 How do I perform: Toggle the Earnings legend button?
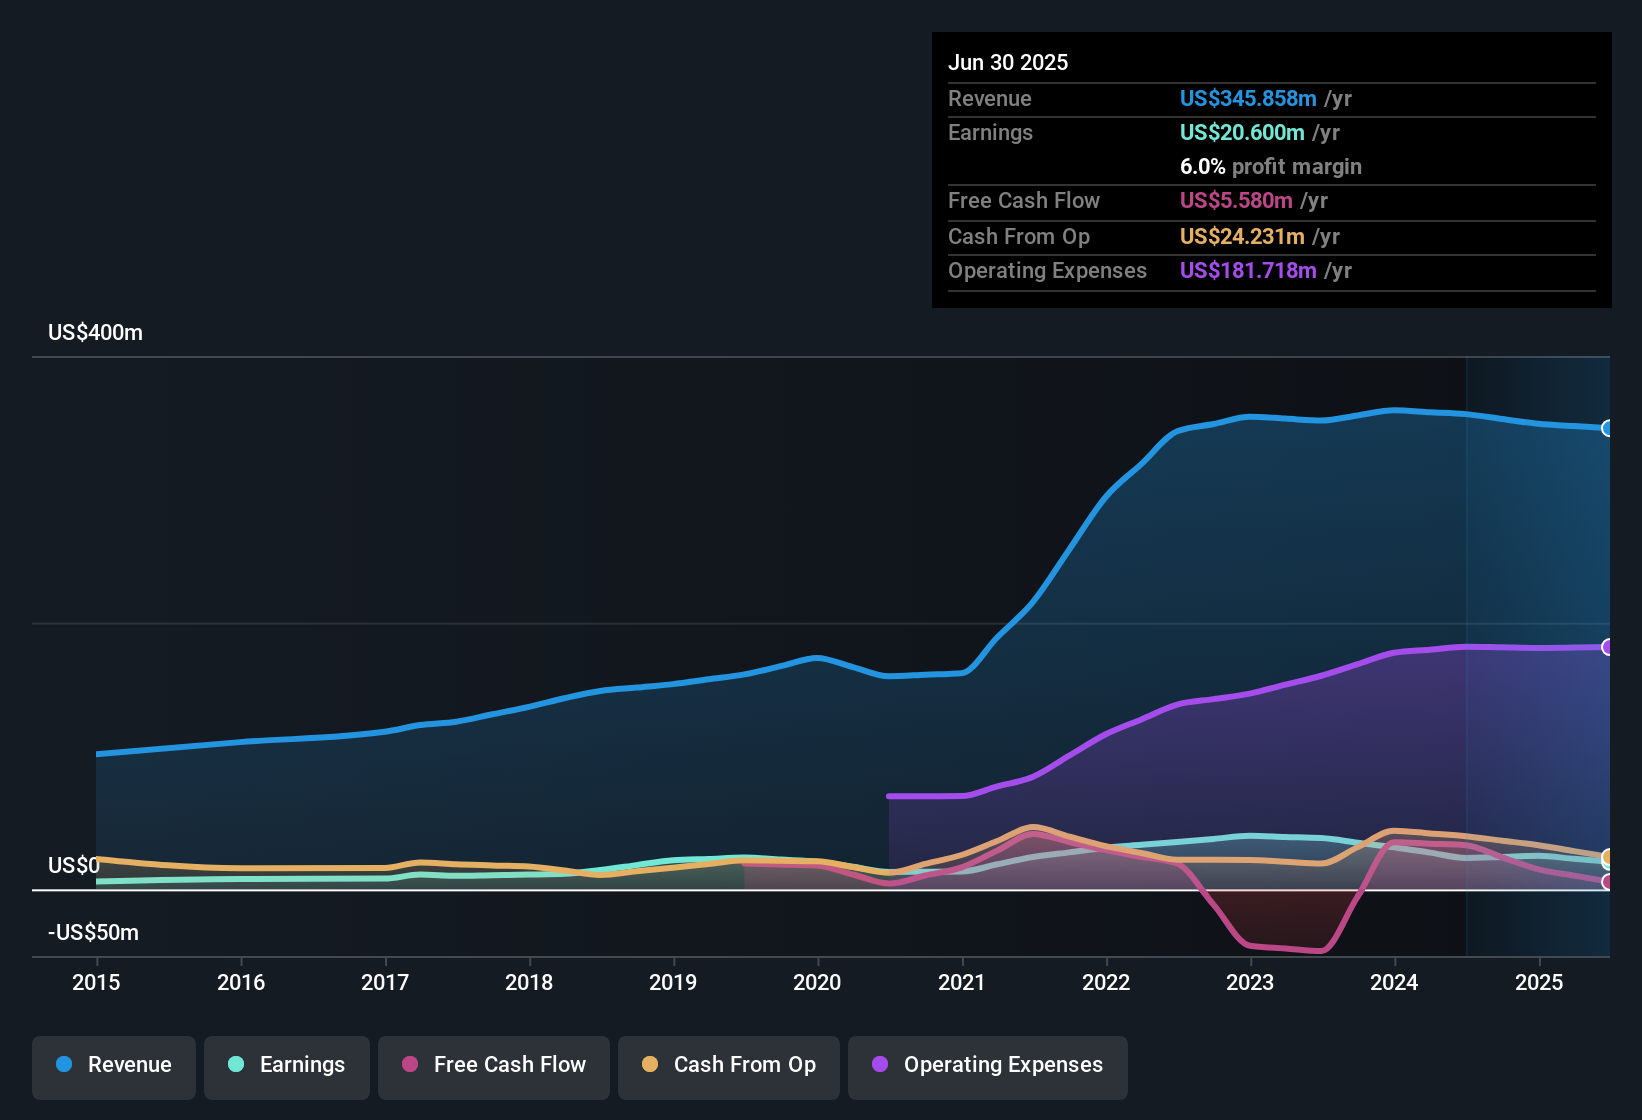(287, 1066)
